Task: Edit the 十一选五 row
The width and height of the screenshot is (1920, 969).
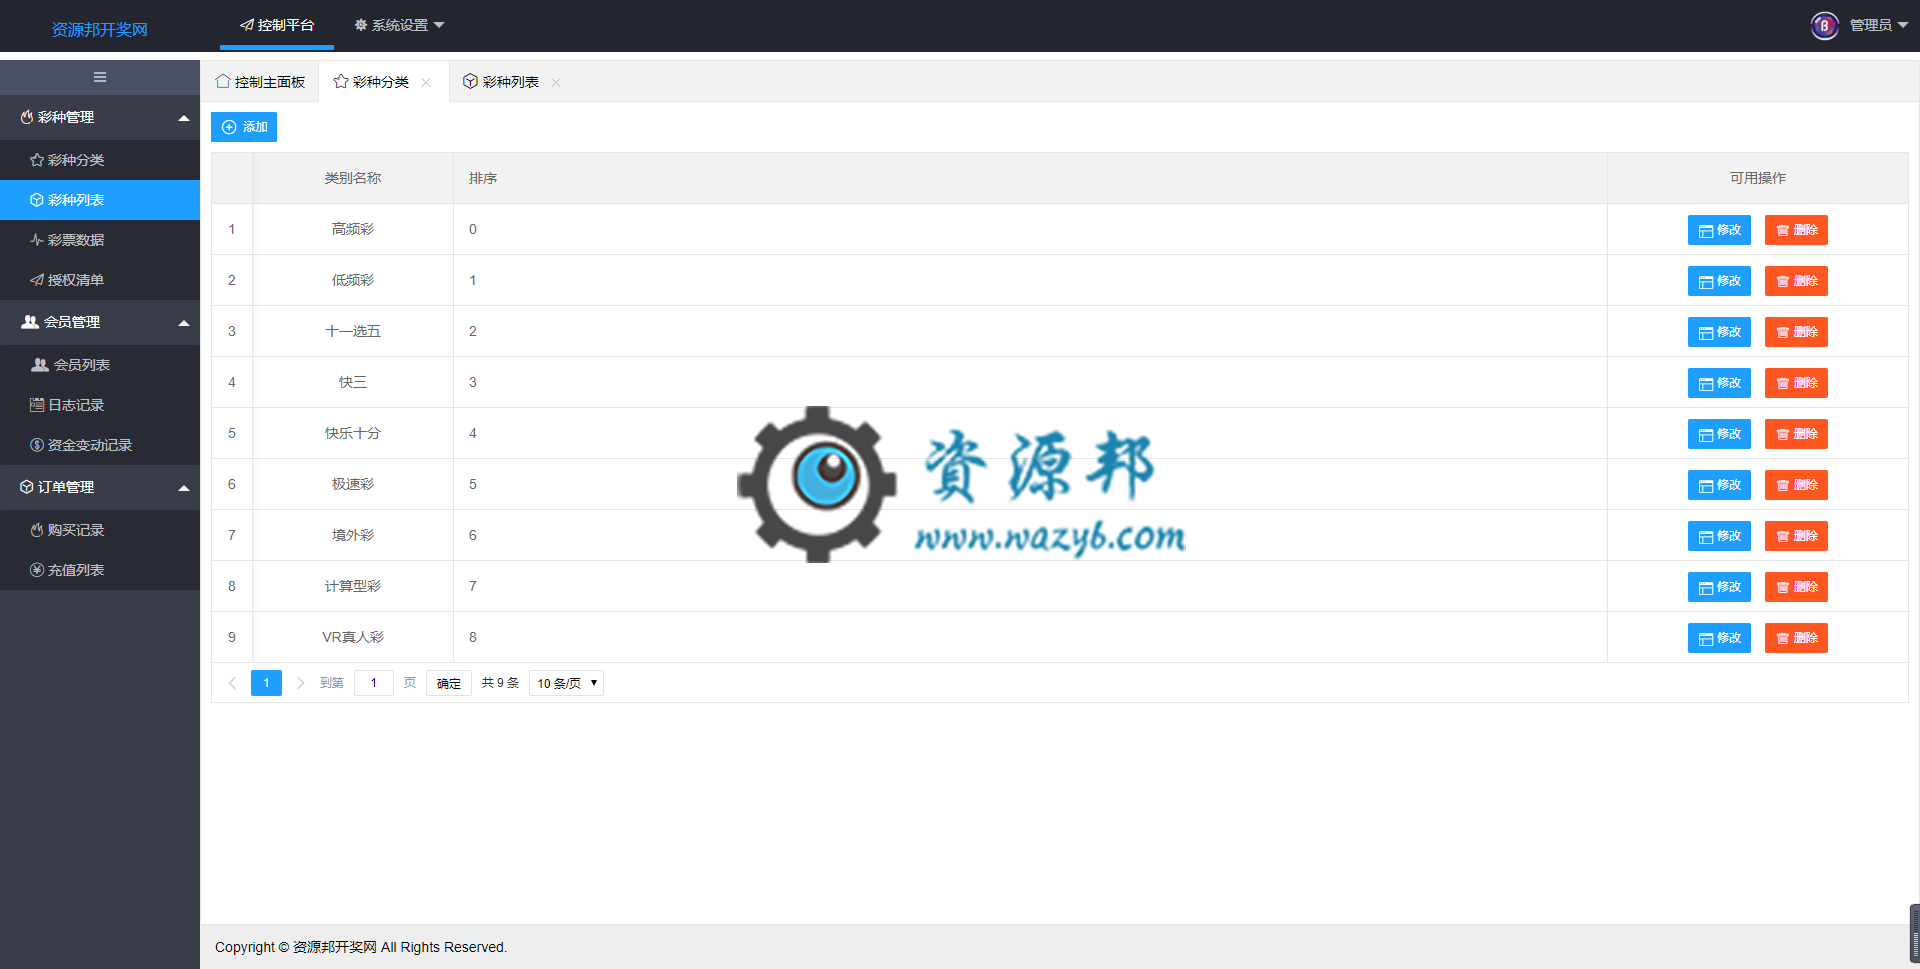Action: (1719, 332)
